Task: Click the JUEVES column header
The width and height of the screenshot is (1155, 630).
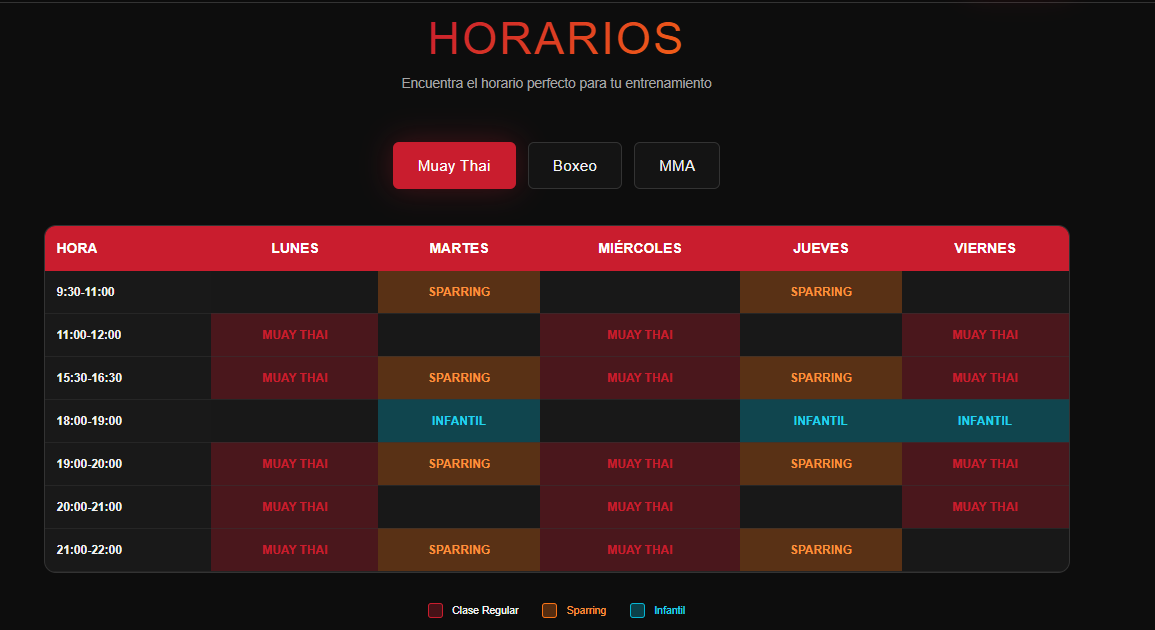Action: tap(821, 248)
